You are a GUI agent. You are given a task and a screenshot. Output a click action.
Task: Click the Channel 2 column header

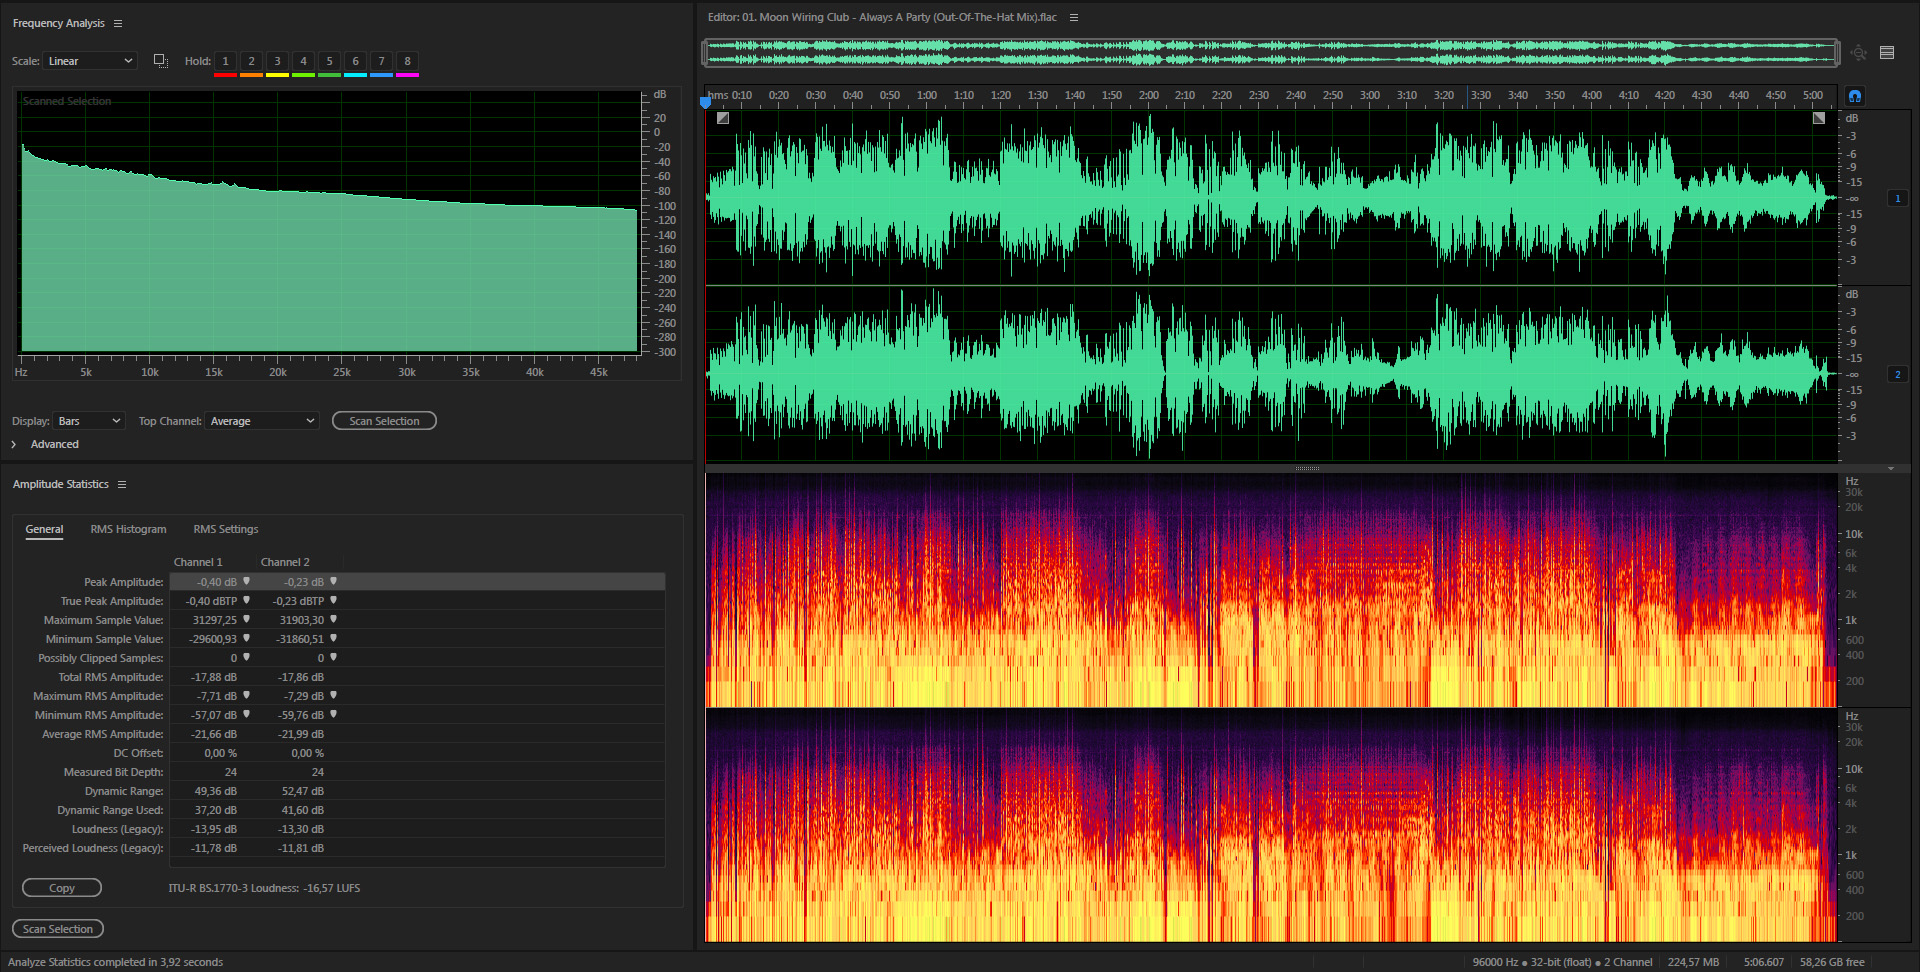click(x=285, y=562)
